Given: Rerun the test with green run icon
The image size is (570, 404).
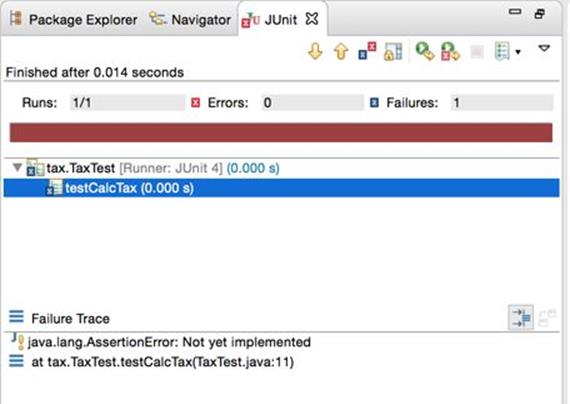Looking at the screenshot, I should [425, 51].
